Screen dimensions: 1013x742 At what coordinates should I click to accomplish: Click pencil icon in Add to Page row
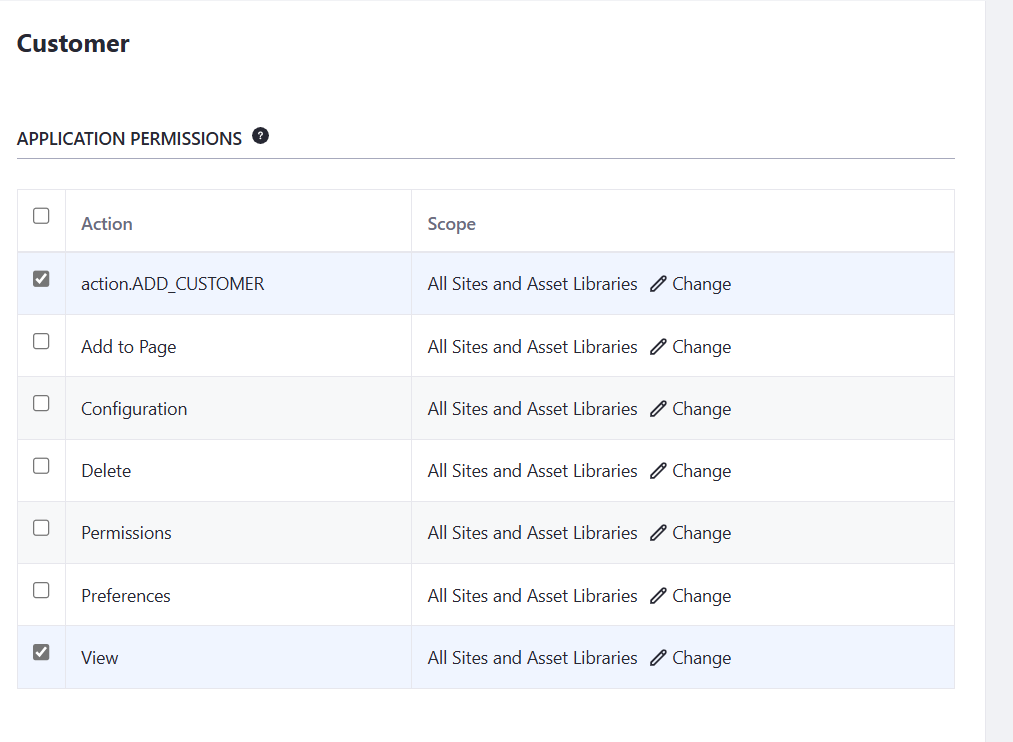[x=658, y=347]
